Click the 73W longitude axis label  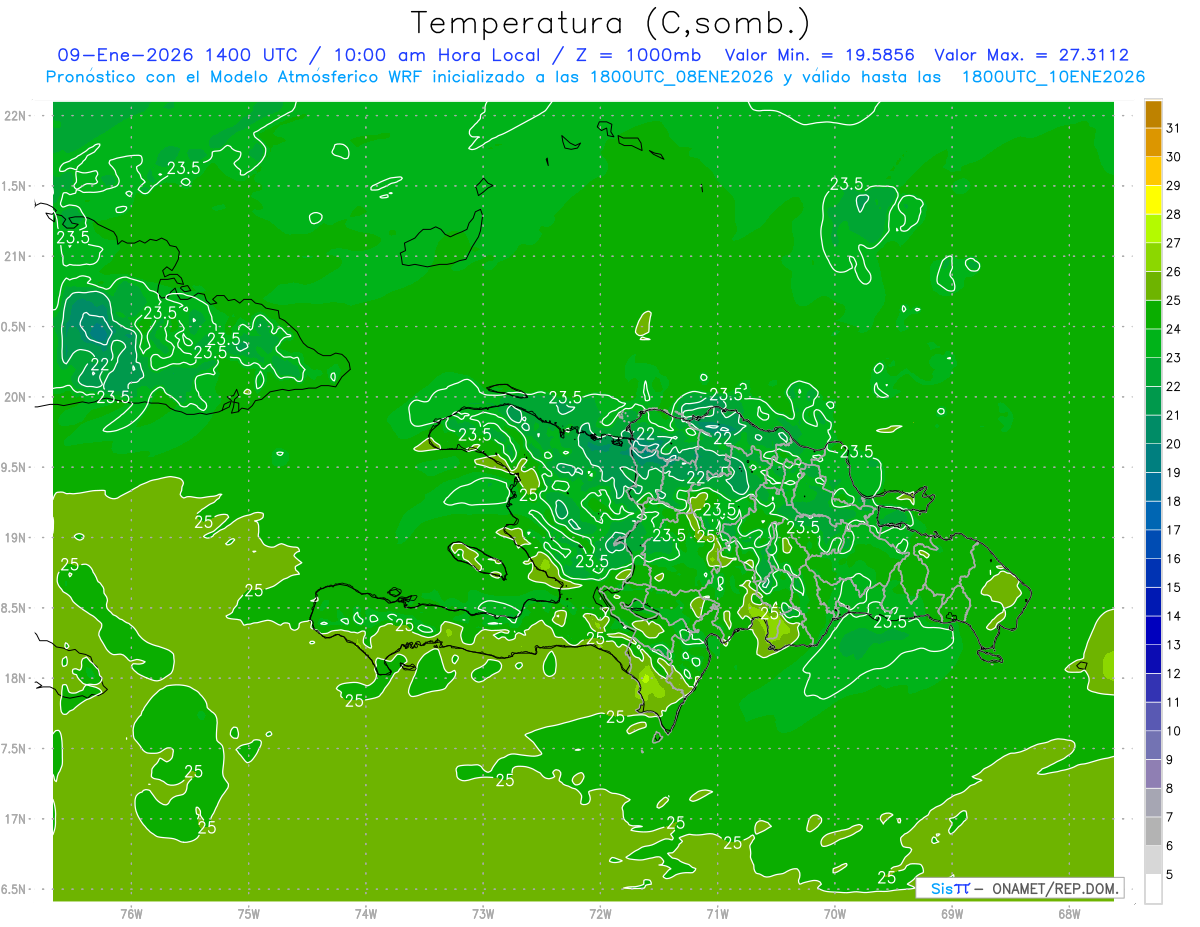pyautogui.click(x=483, y=913)
